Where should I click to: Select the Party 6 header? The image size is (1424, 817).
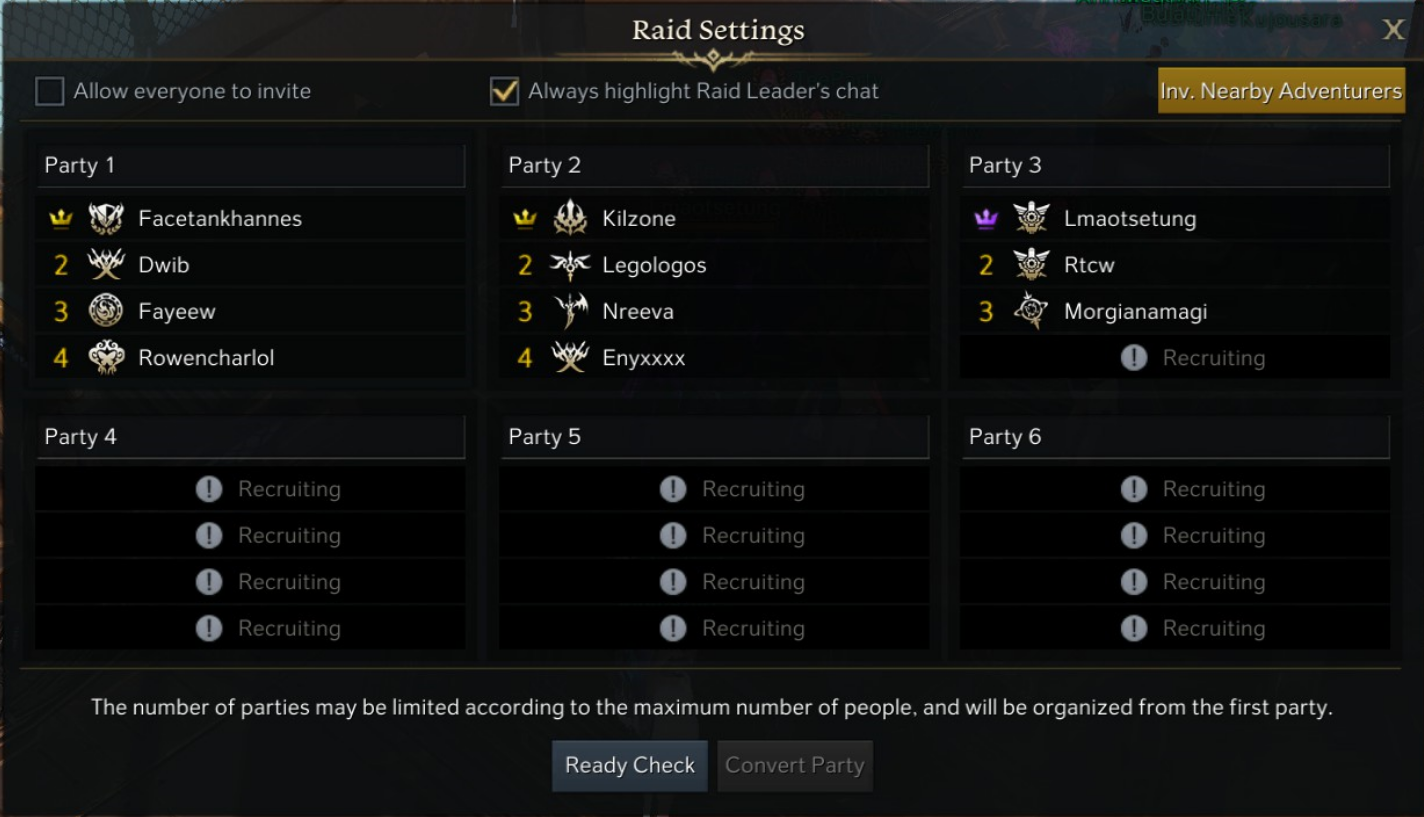pos(1175,437)
